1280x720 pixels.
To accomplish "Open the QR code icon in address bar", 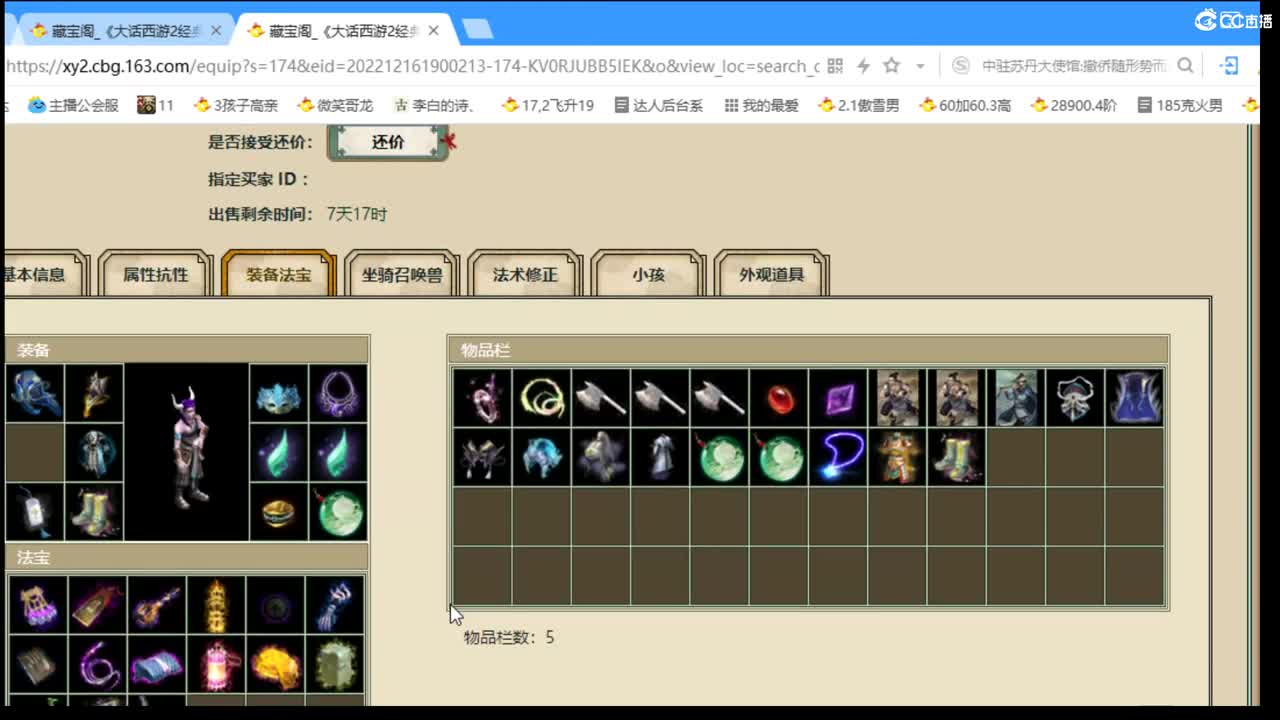I will 836,66.
